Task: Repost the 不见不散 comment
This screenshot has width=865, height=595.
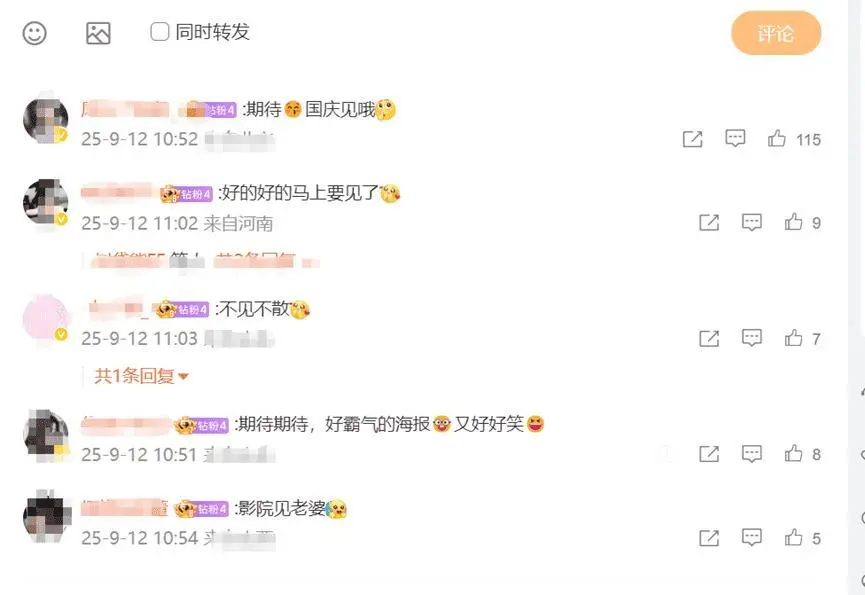Action: [x=709, y=338]
